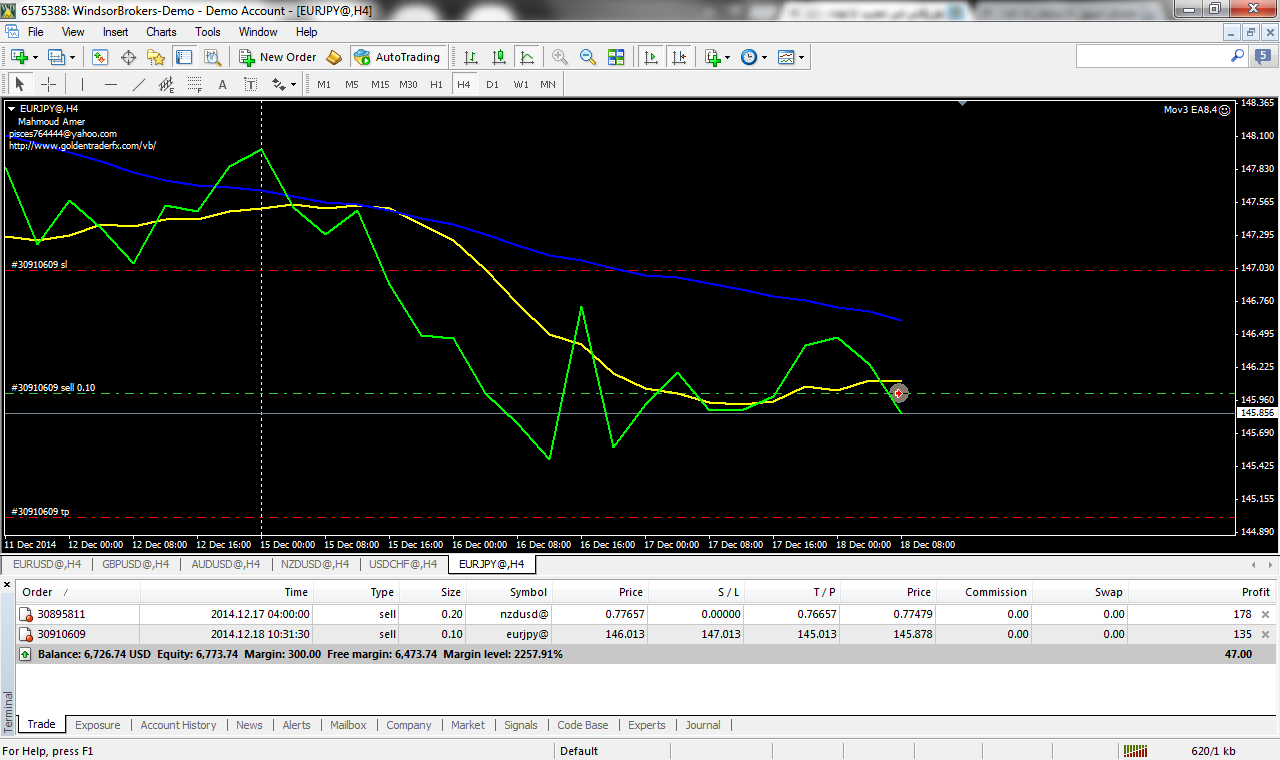The image size is (1280, 760).
Task: Open the Templates icon
Action: (x=786, y=57)
